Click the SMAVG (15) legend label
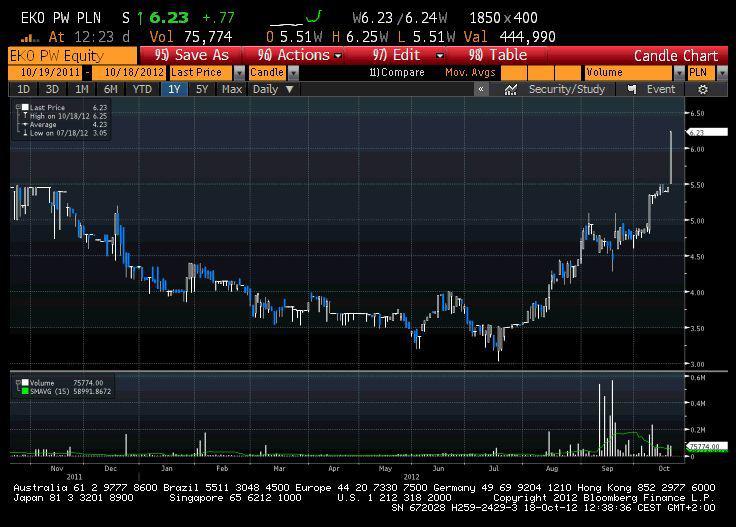Screen dimensions: 736x527 tap(51, 391)
